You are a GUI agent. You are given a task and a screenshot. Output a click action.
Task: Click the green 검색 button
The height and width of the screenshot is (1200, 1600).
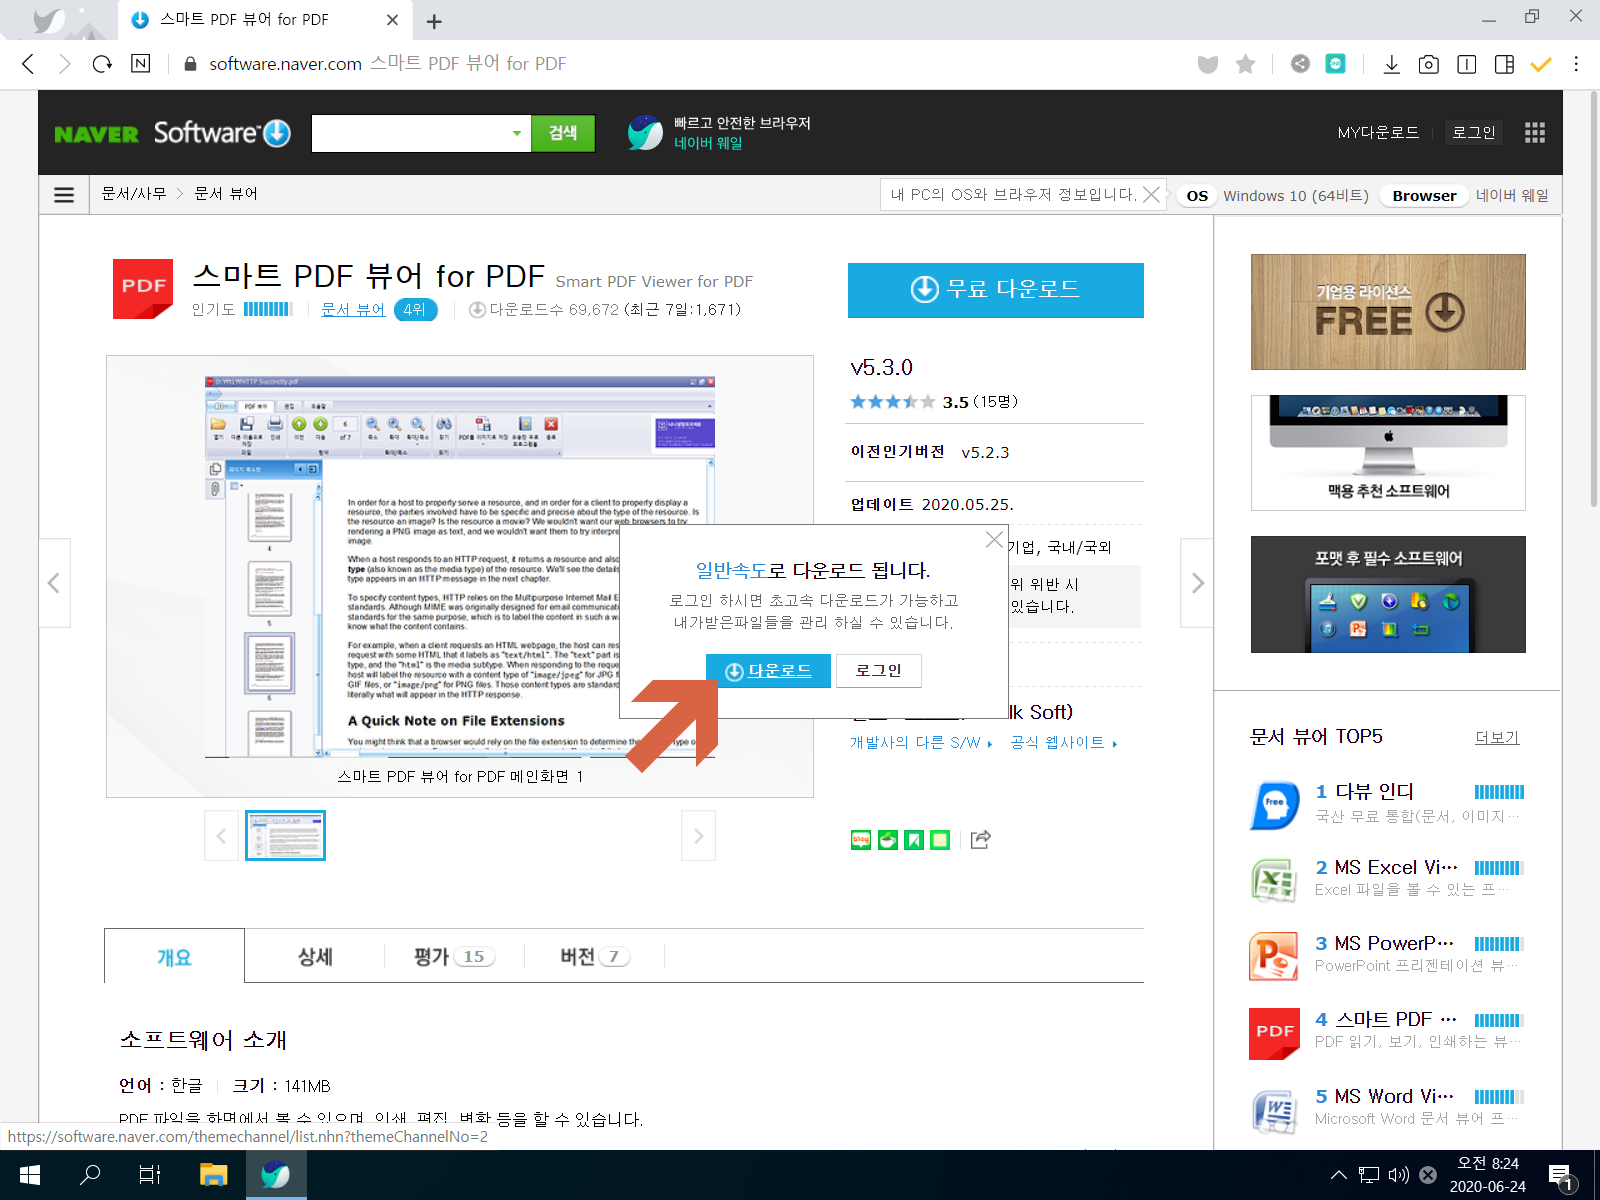563,133
